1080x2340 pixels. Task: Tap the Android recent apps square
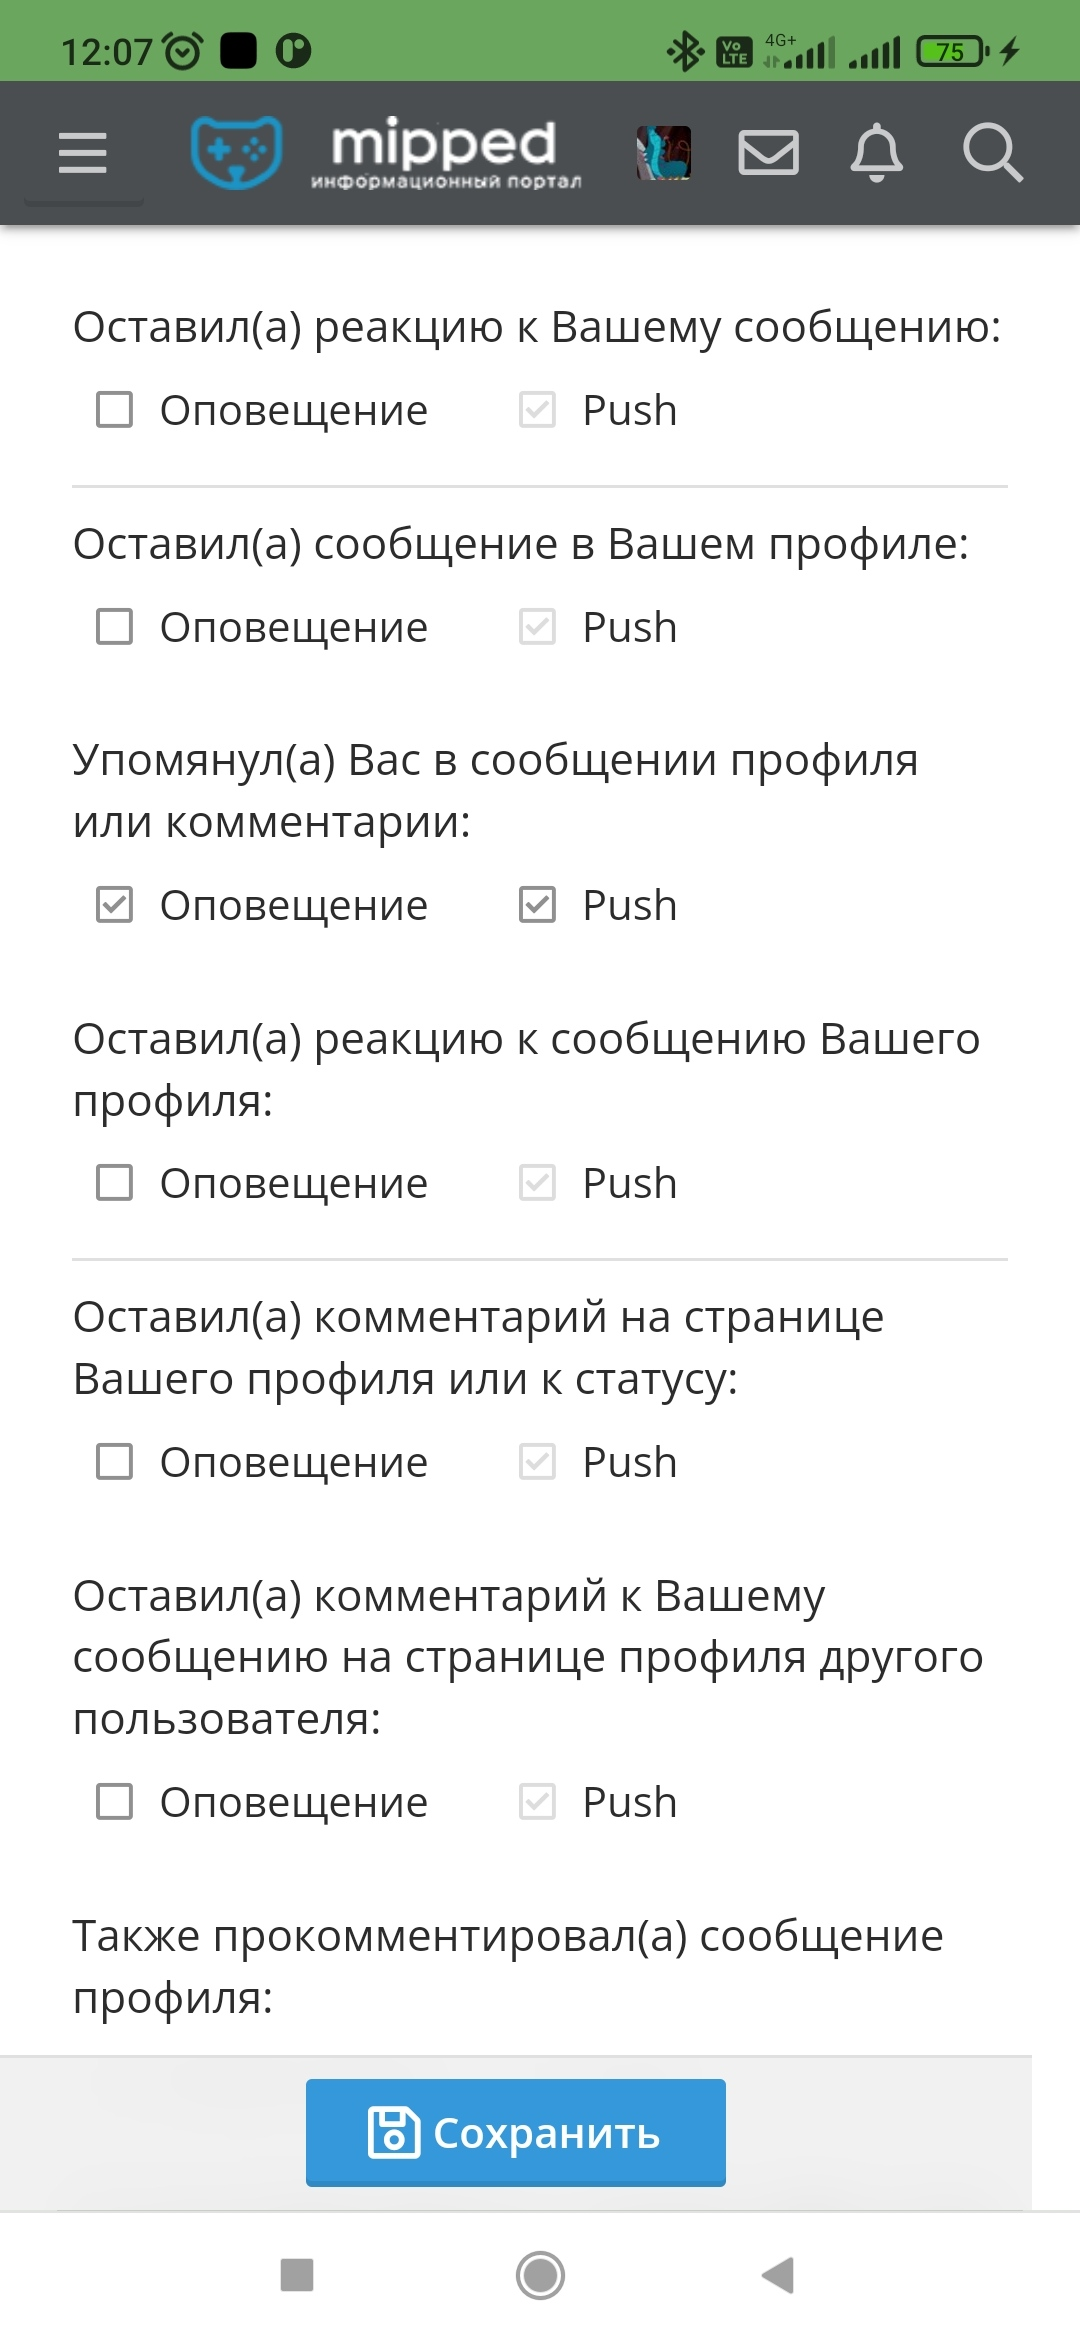coord(297,2275)
